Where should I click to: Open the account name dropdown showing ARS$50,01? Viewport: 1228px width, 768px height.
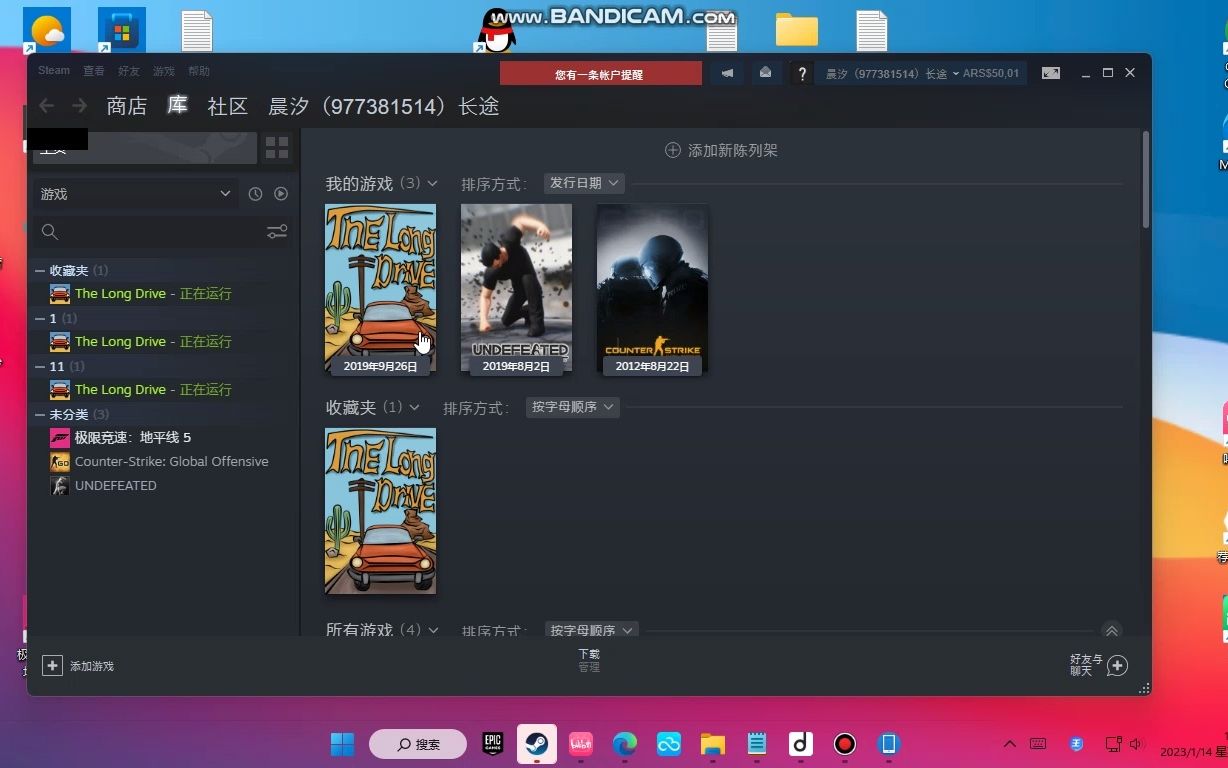(x=920, y=72)
